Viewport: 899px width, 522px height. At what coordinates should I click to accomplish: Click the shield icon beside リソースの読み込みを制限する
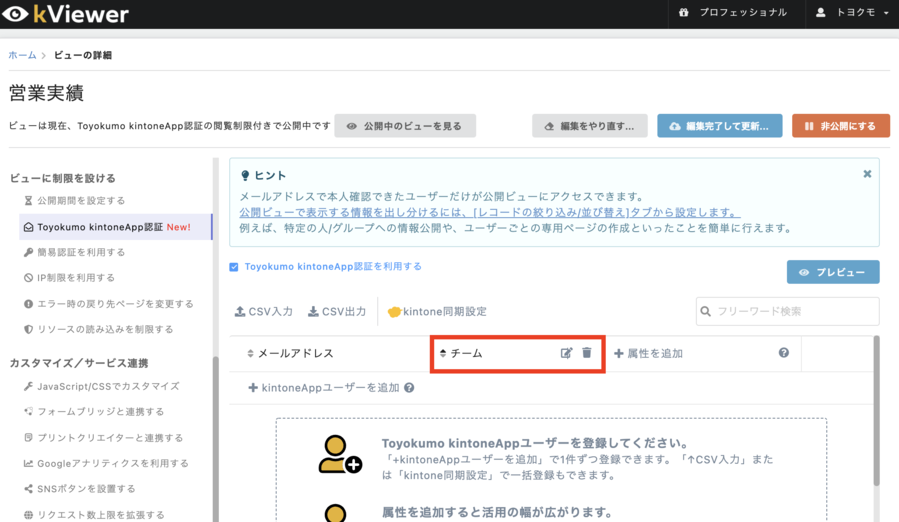click(x=28, y=329)
